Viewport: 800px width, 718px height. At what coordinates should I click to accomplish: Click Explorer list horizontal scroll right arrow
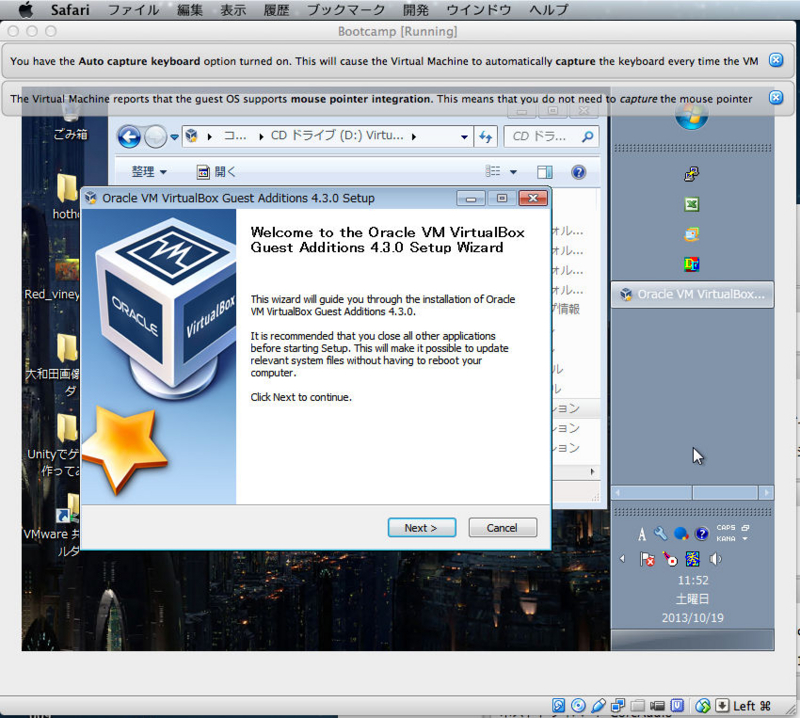click(x=592, y=472)
